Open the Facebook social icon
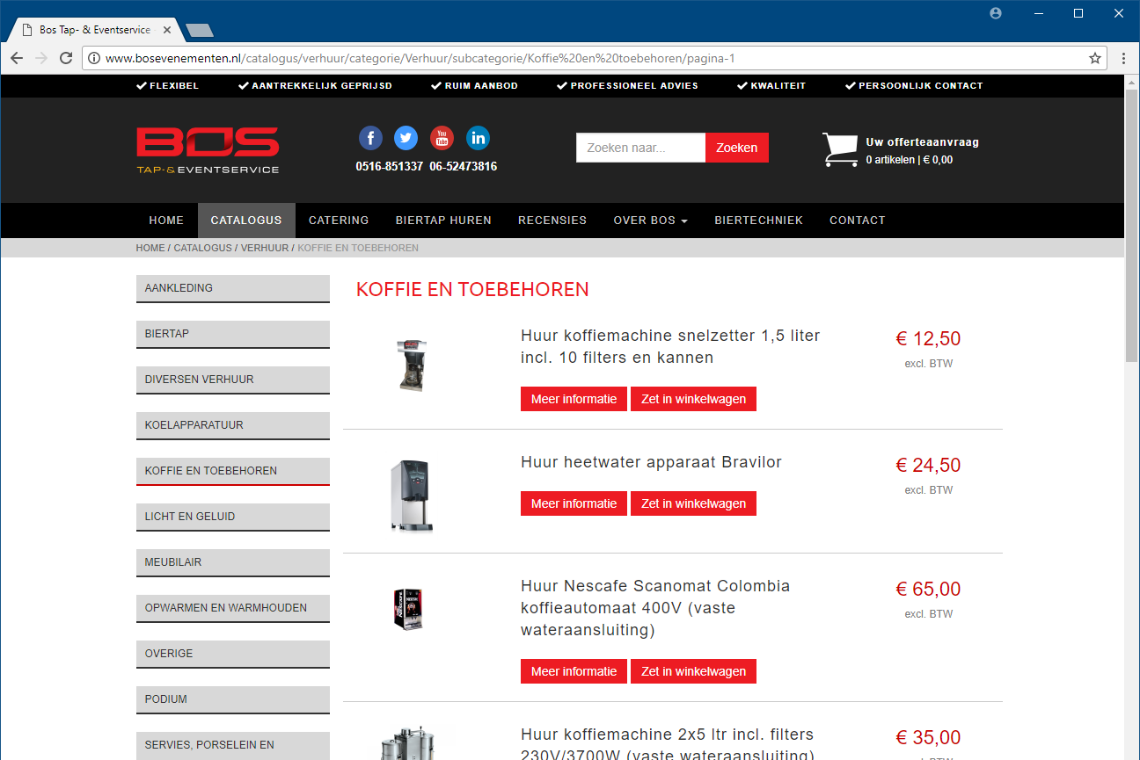1140x760 pixels. point(370,138)
